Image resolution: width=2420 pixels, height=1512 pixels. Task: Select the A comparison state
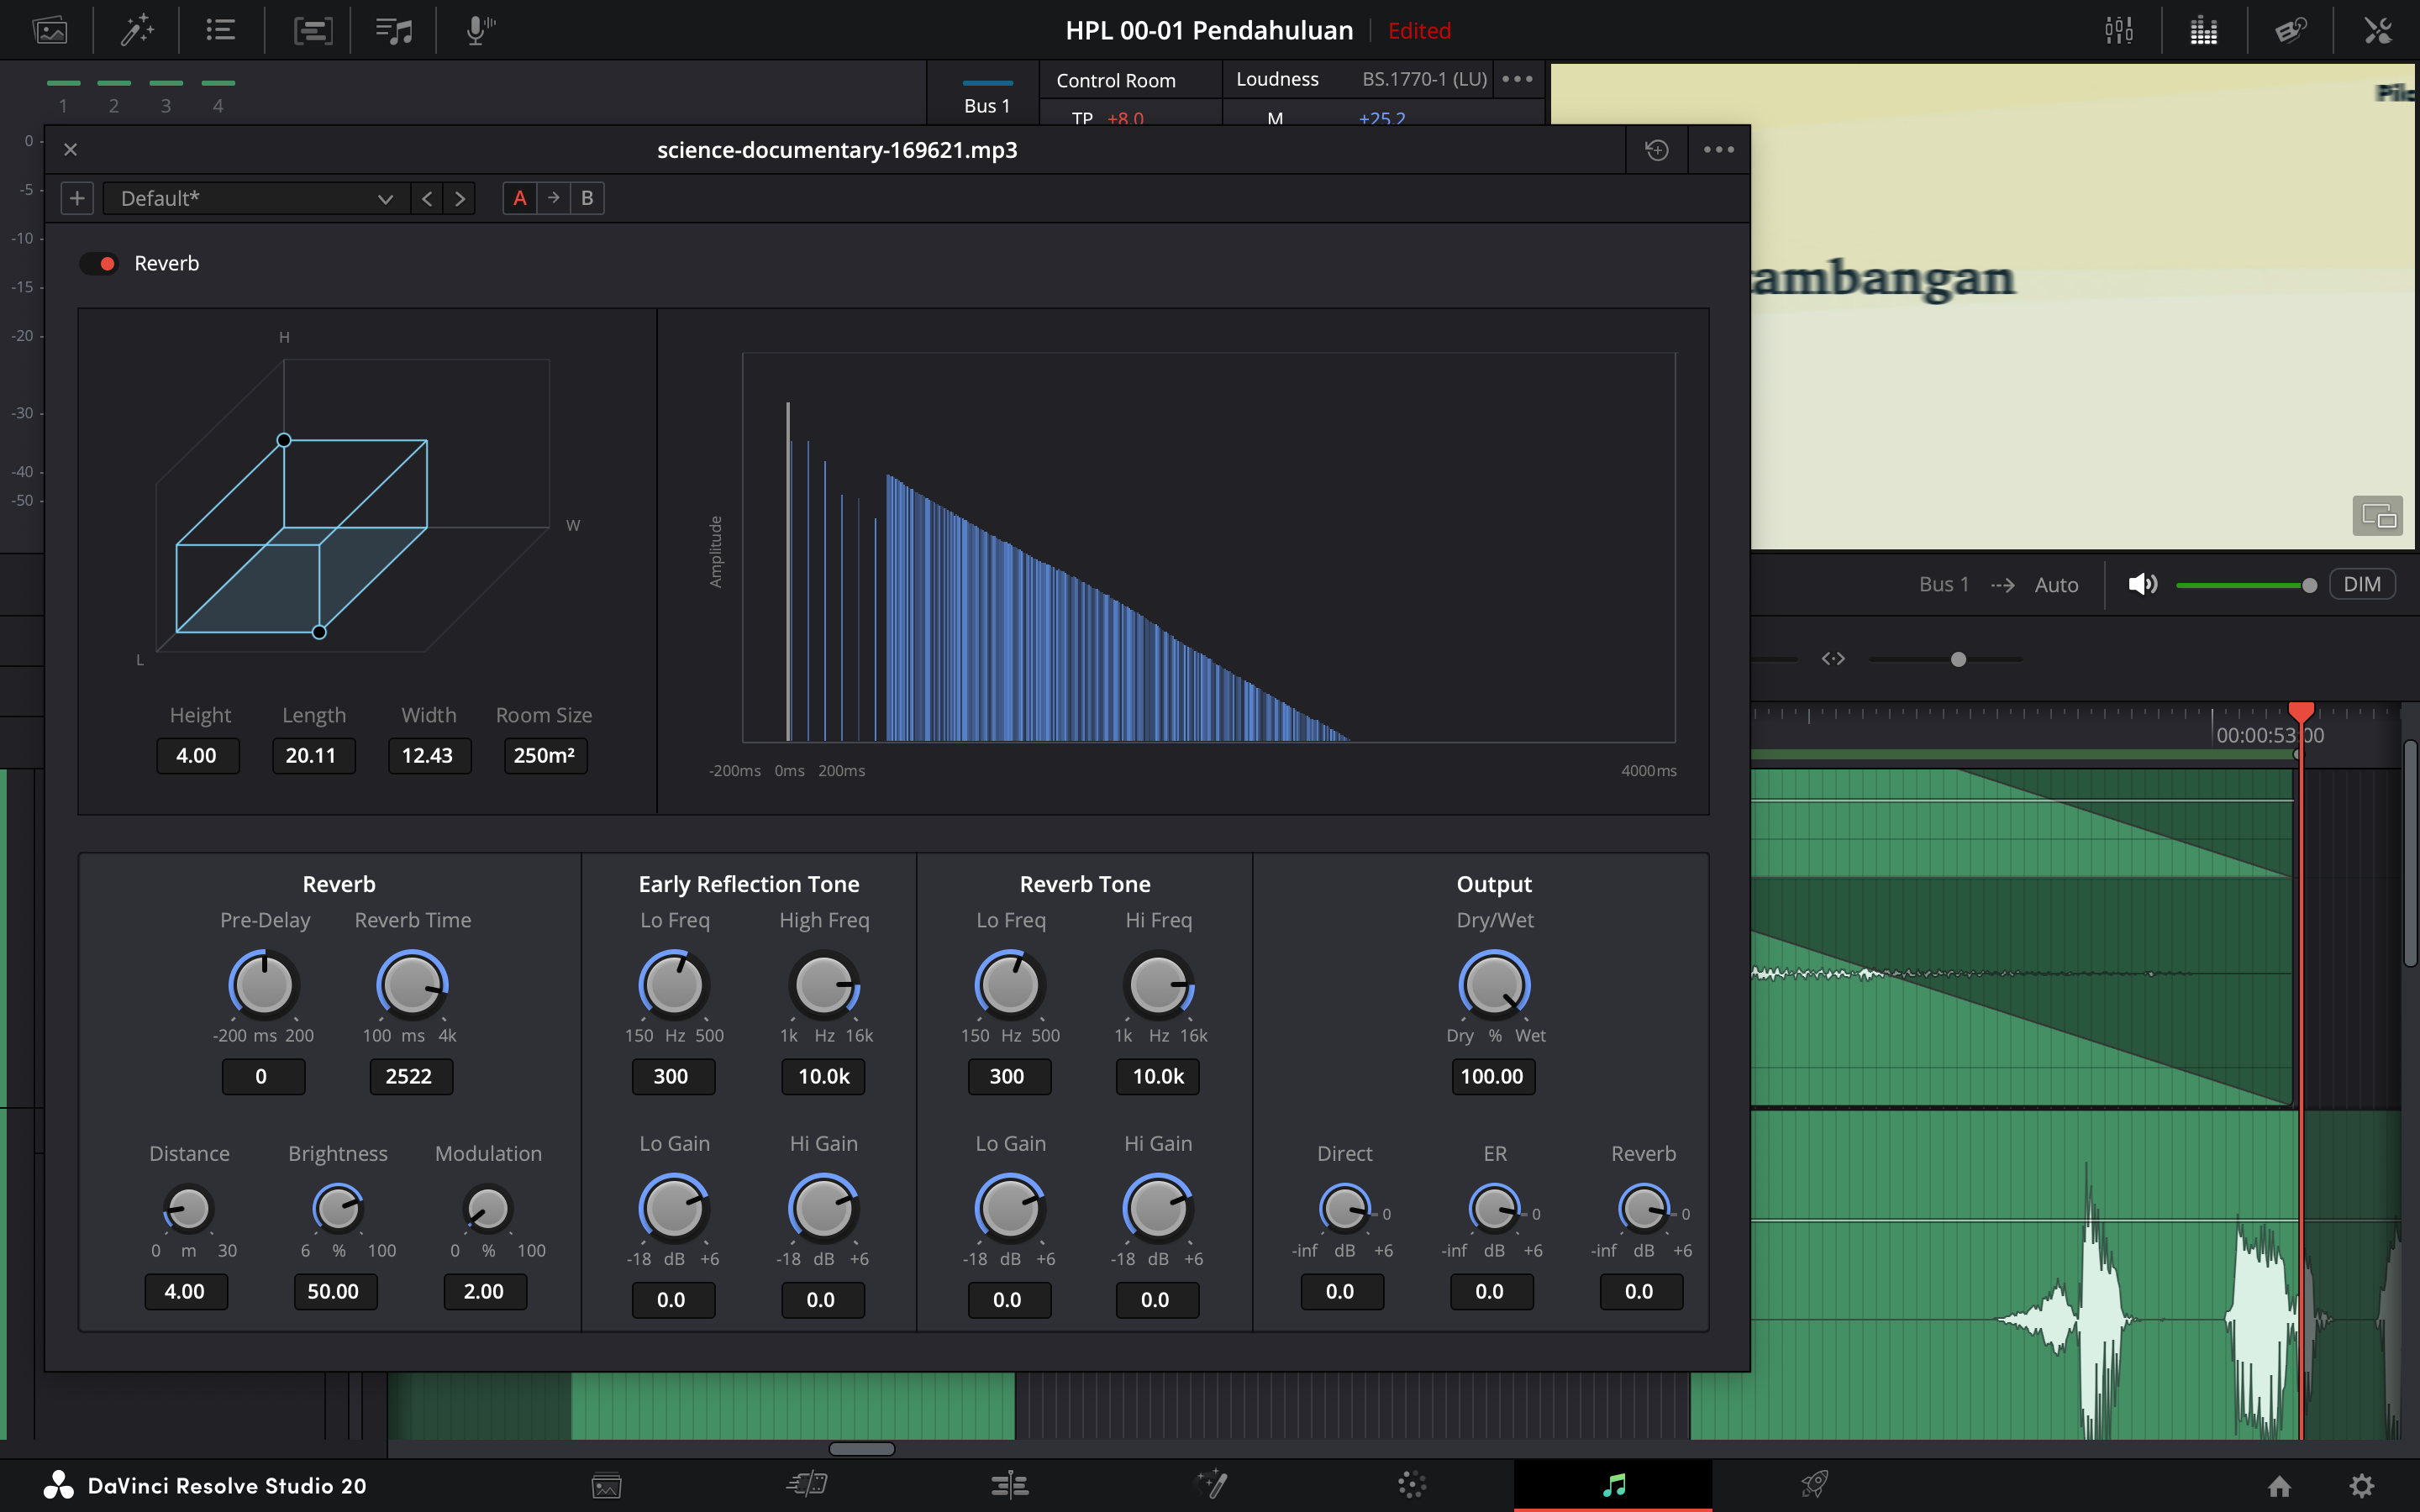[519, 198]
